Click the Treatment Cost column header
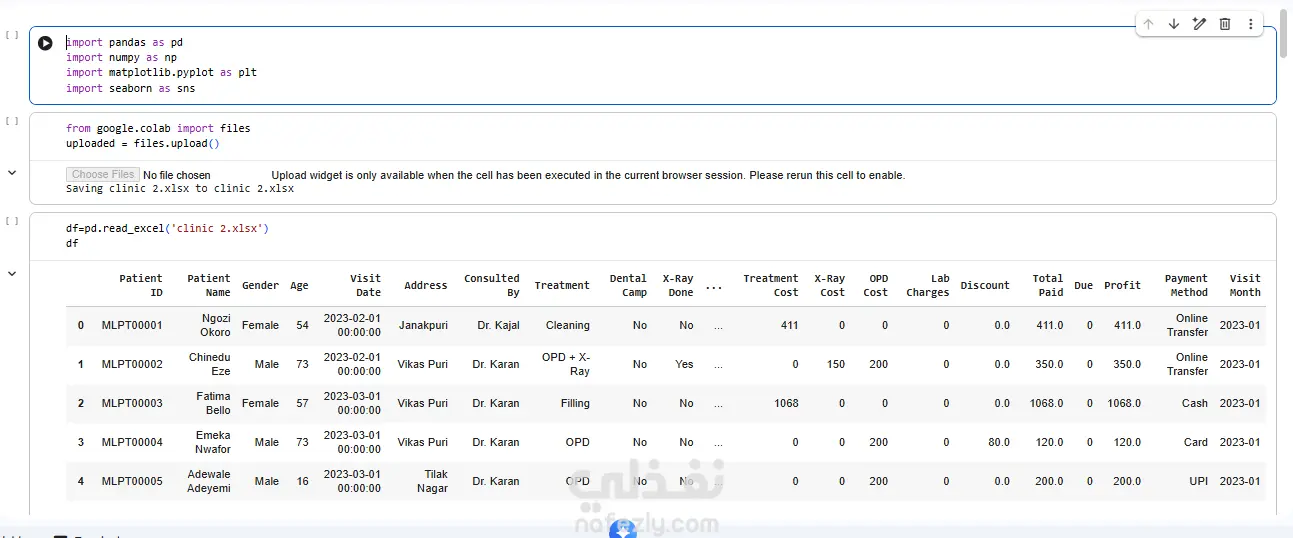This screenshot has width=1293, height=538. click(771, 285)
